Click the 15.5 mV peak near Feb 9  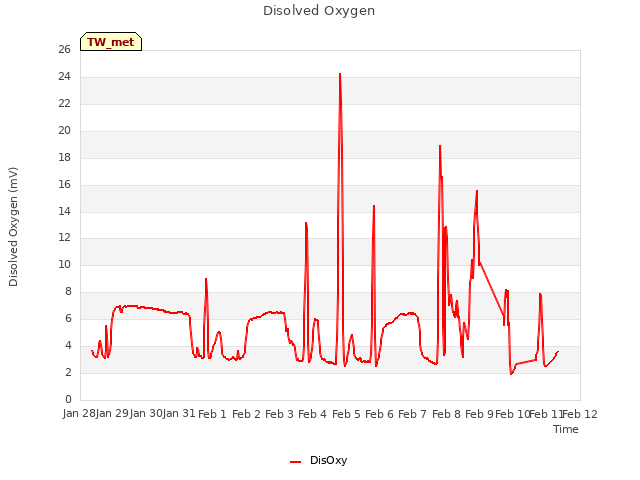click(477, 191)
